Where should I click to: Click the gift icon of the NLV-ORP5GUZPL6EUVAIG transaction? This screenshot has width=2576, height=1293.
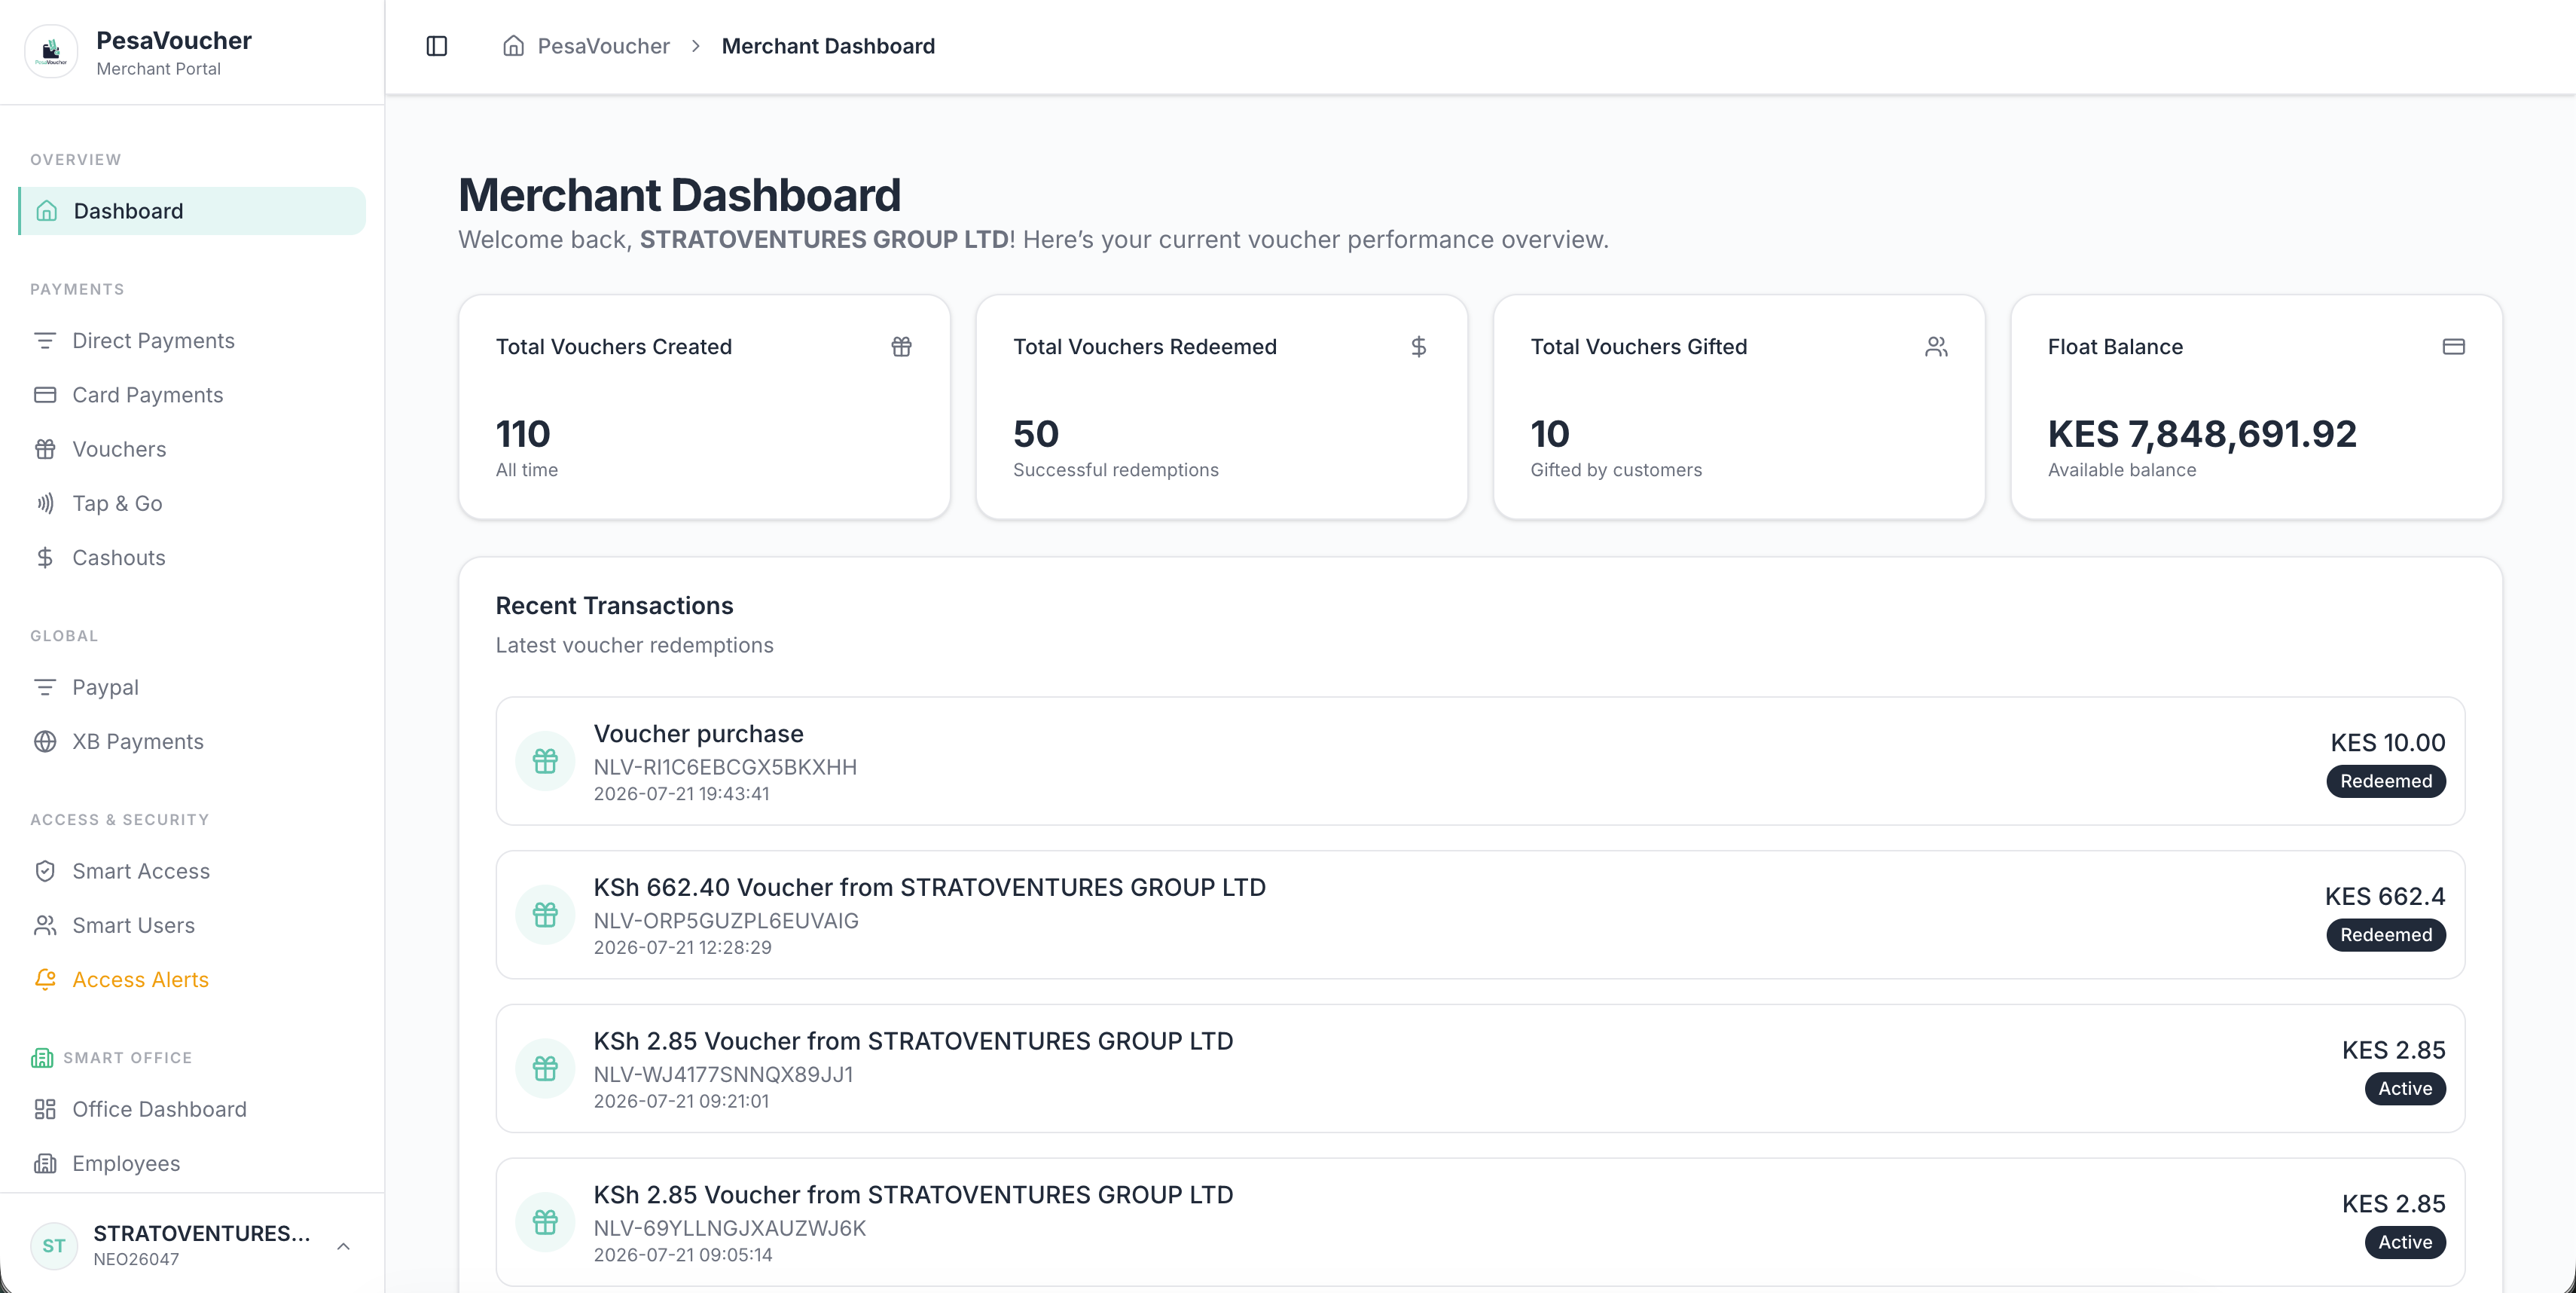[x=545, y=915]
